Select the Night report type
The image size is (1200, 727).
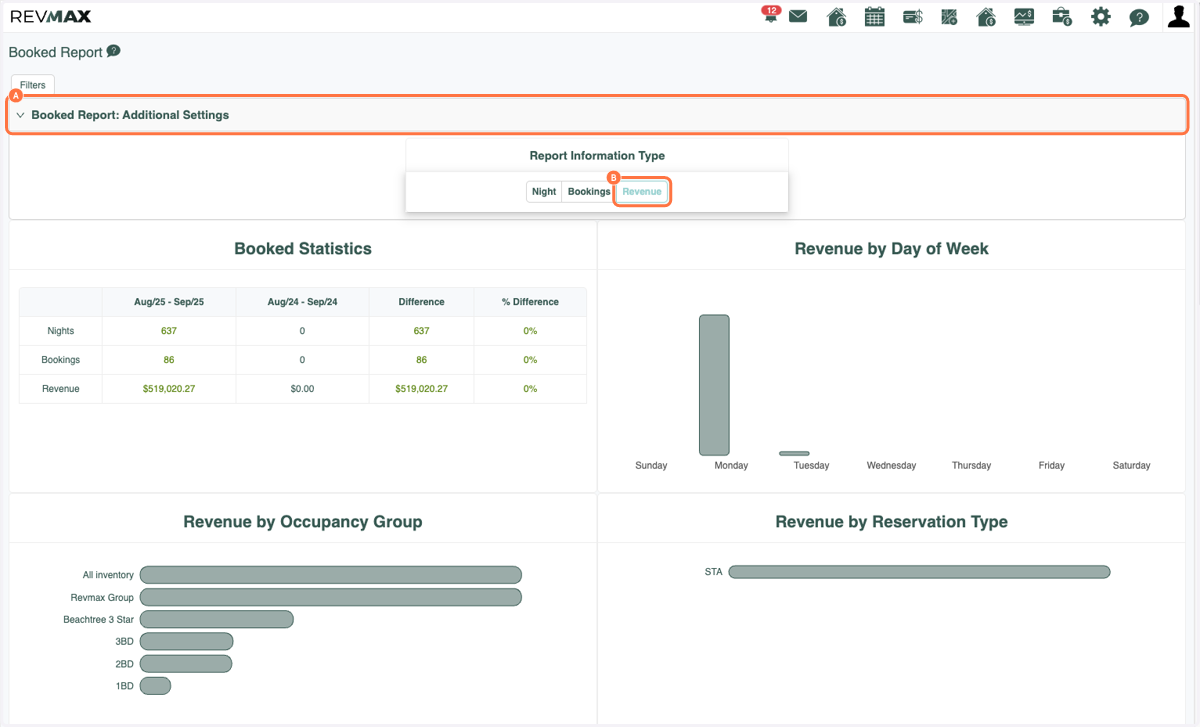click(544, 191)
